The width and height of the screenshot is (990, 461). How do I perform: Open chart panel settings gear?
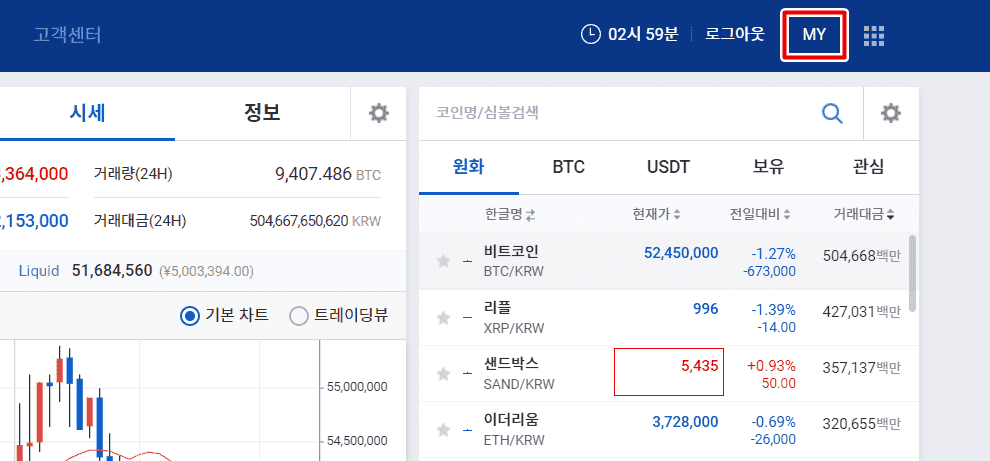[x=378, y=113]
